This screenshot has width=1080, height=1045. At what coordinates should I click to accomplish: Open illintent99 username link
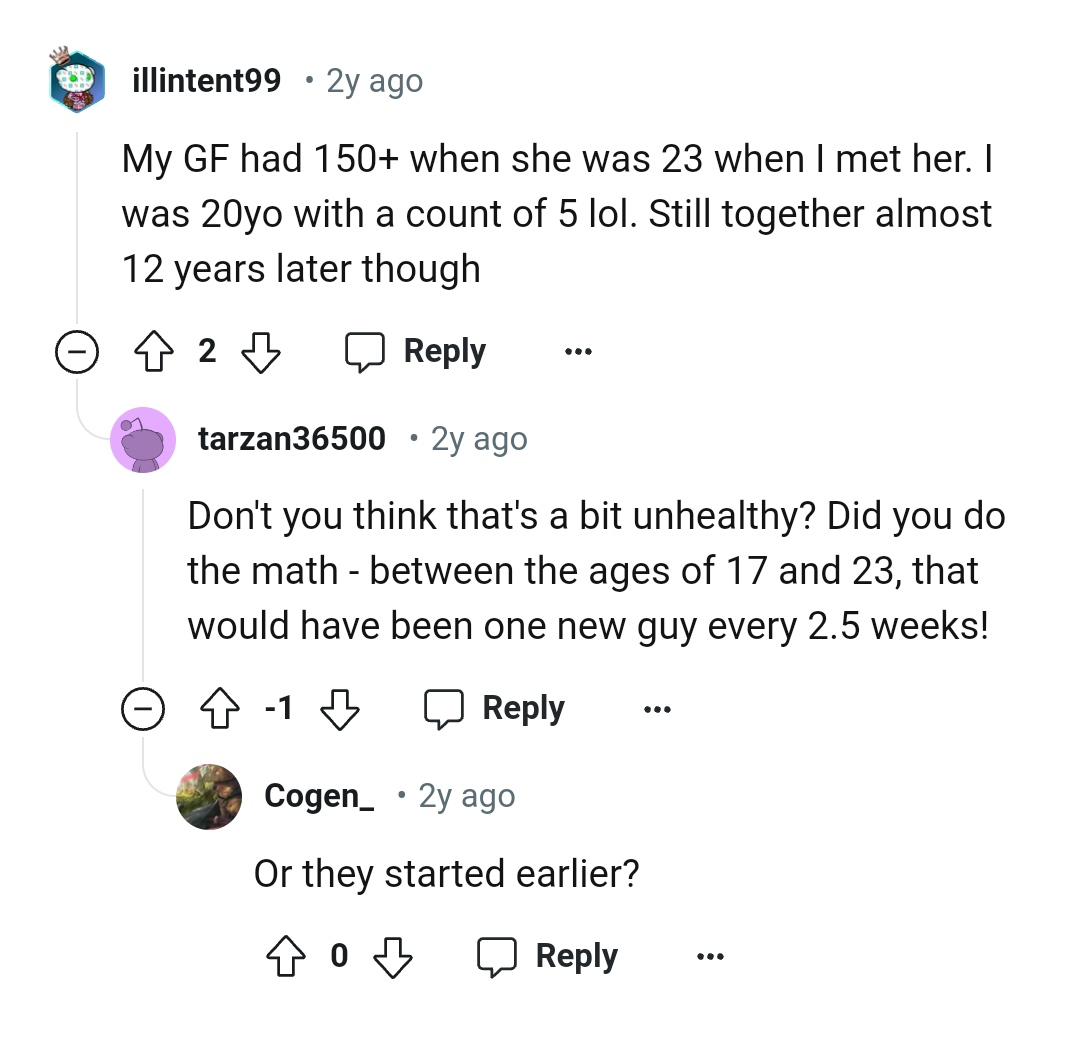pos(207,80)
